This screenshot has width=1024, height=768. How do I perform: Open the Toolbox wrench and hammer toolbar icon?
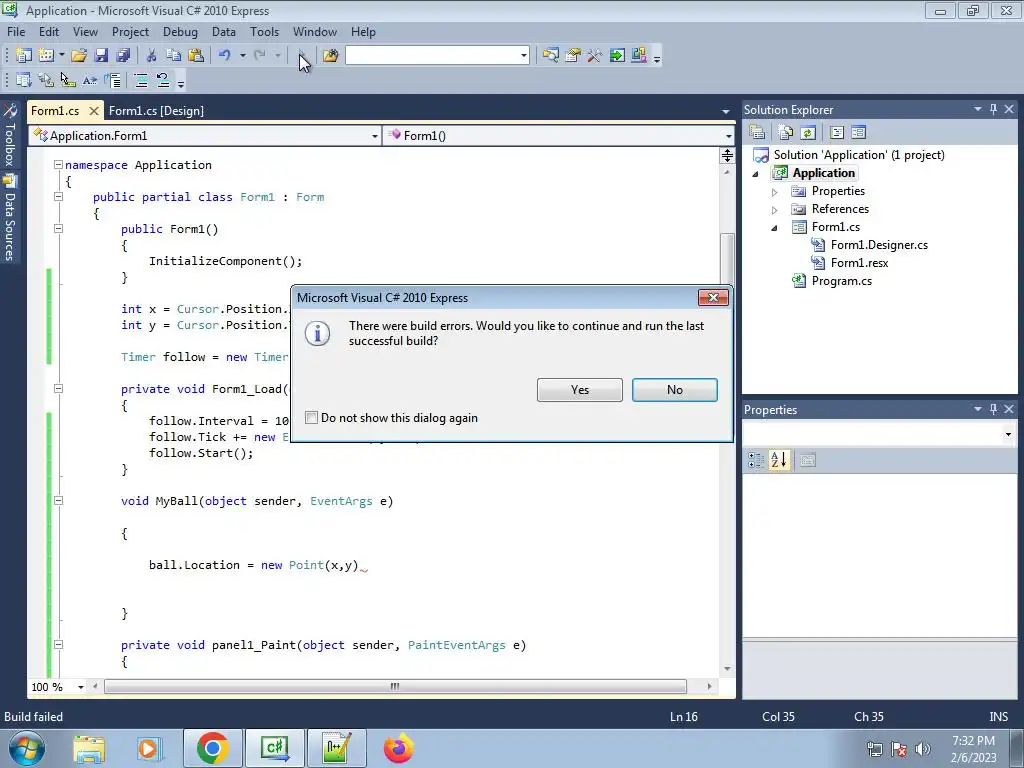(594, 56)
